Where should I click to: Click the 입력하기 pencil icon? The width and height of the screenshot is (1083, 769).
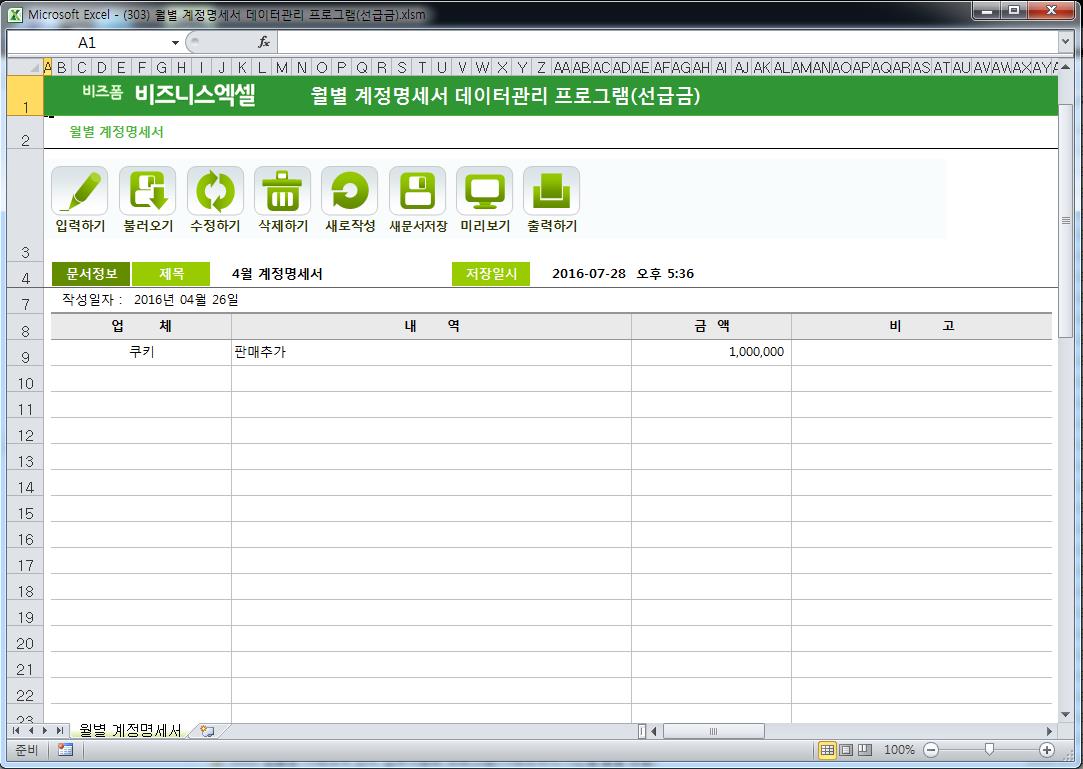pos(79,191)
